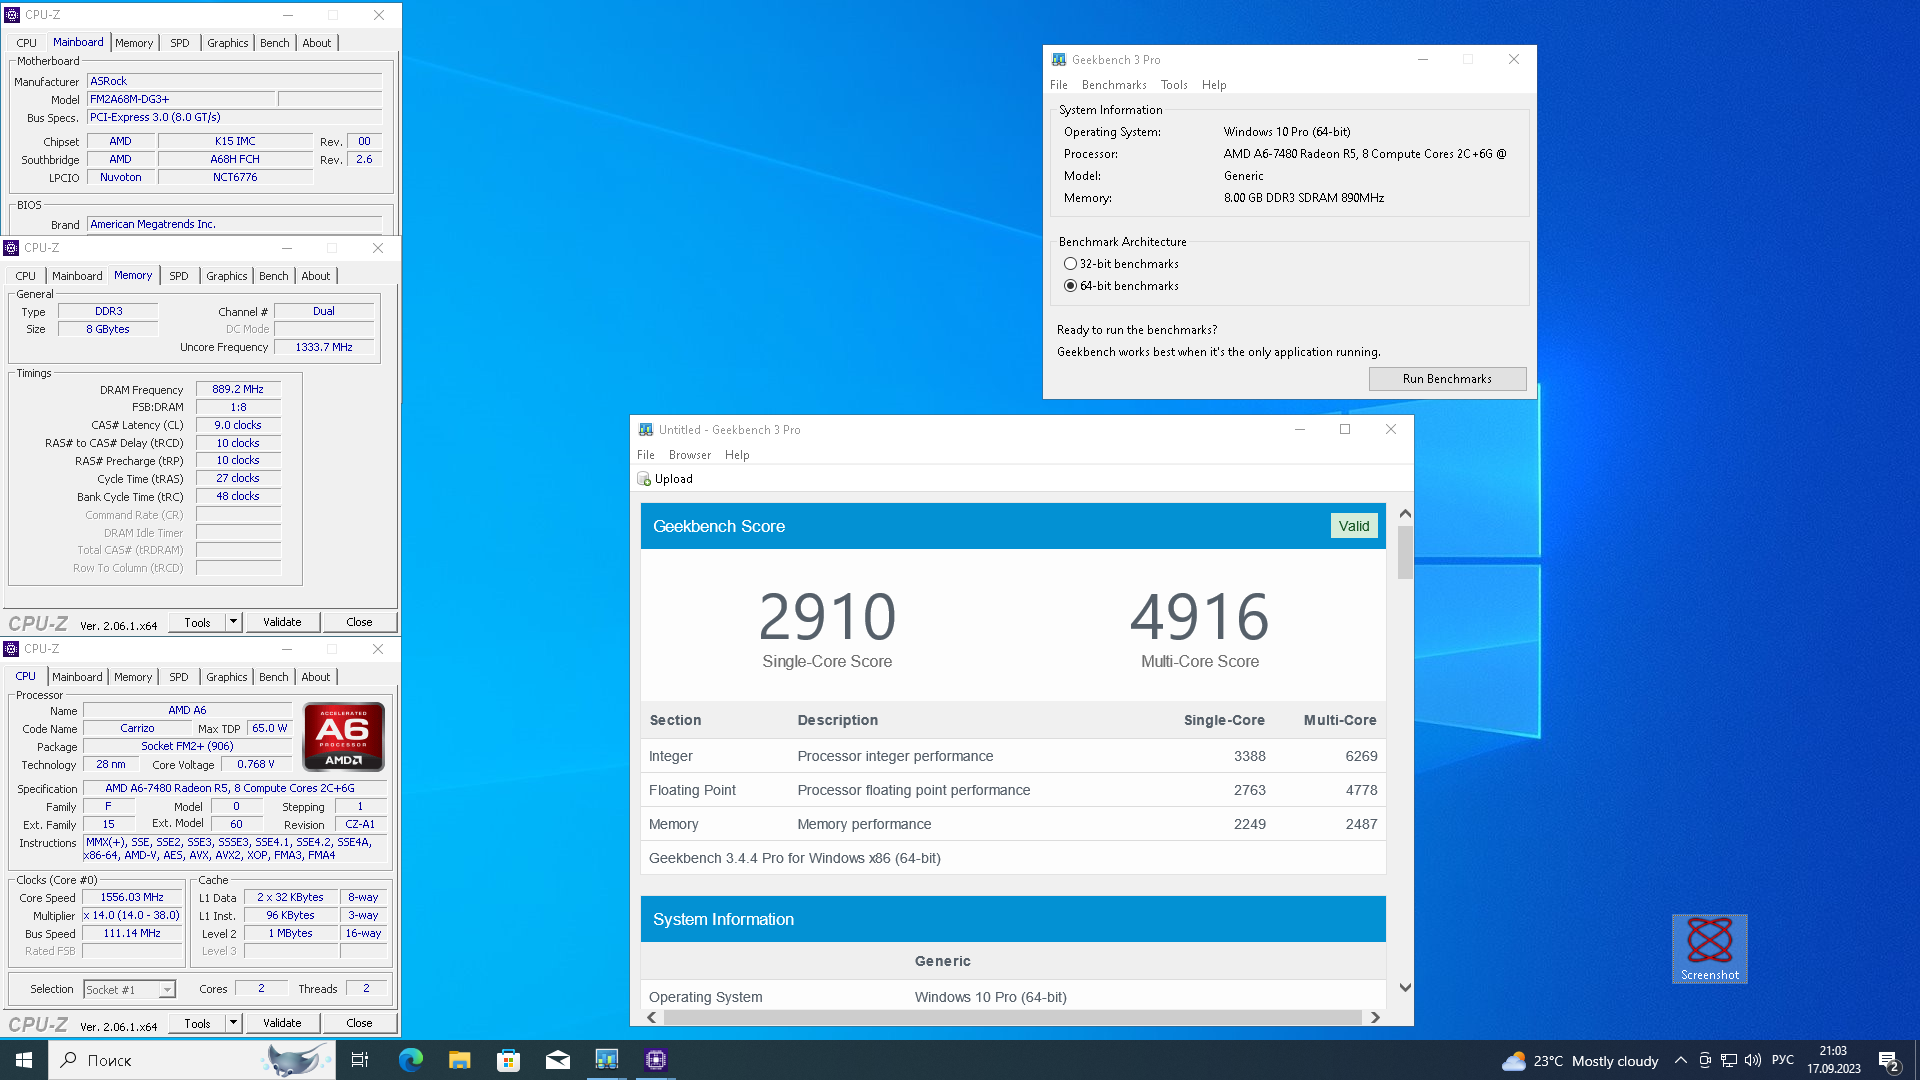Click the DRAM Frequency 889.2 MHz field
This screenshot has height=1080, width=1920.
238,390
